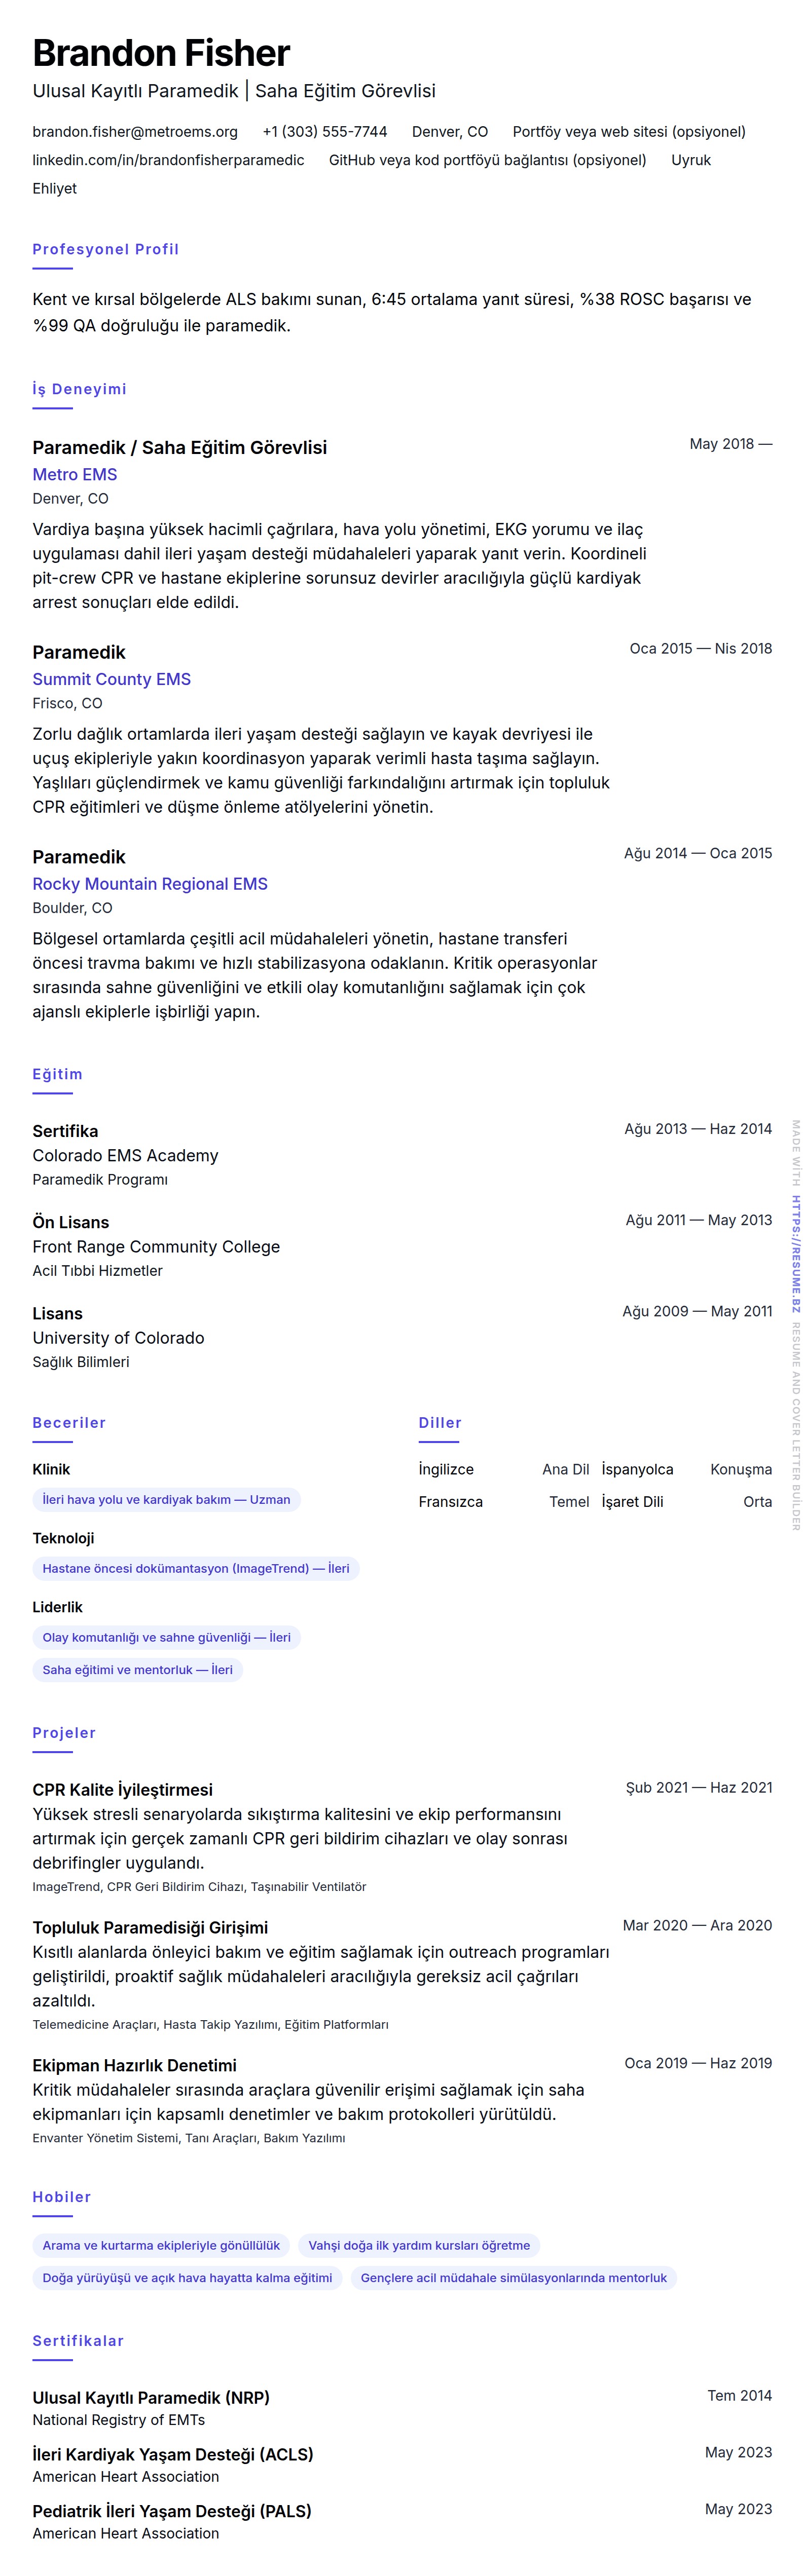805x2576 pixels.
Task: Open the vertical resume.bz watermark link
Action: click(796, 1240)
